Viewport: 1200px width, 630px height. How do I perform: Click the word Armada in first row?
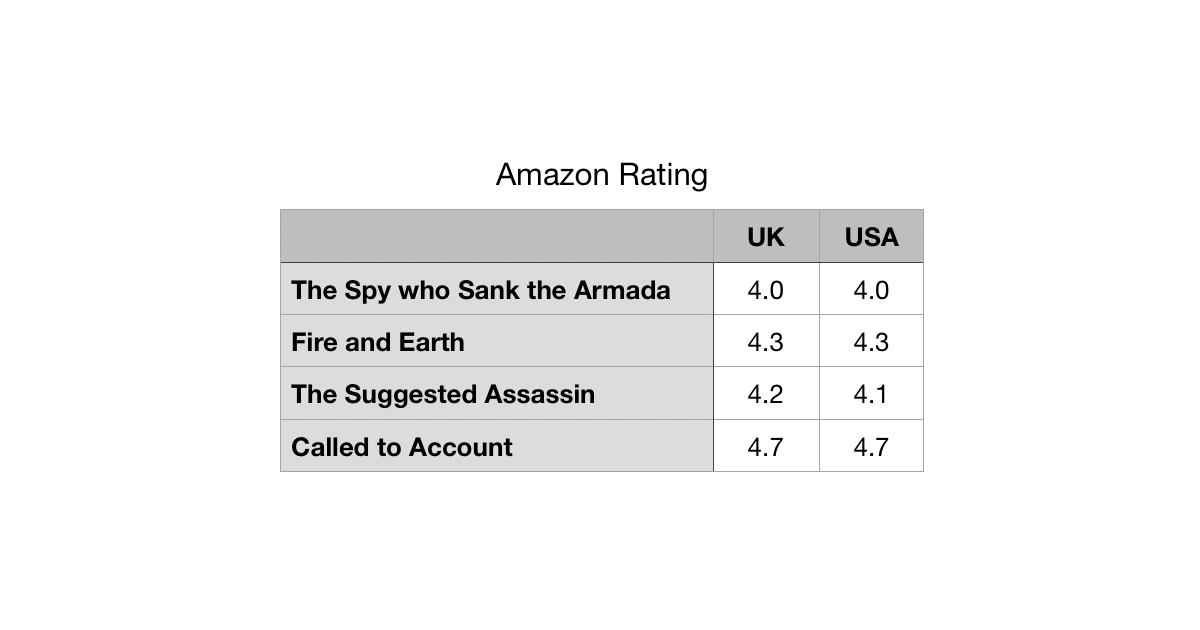[621, 290]
